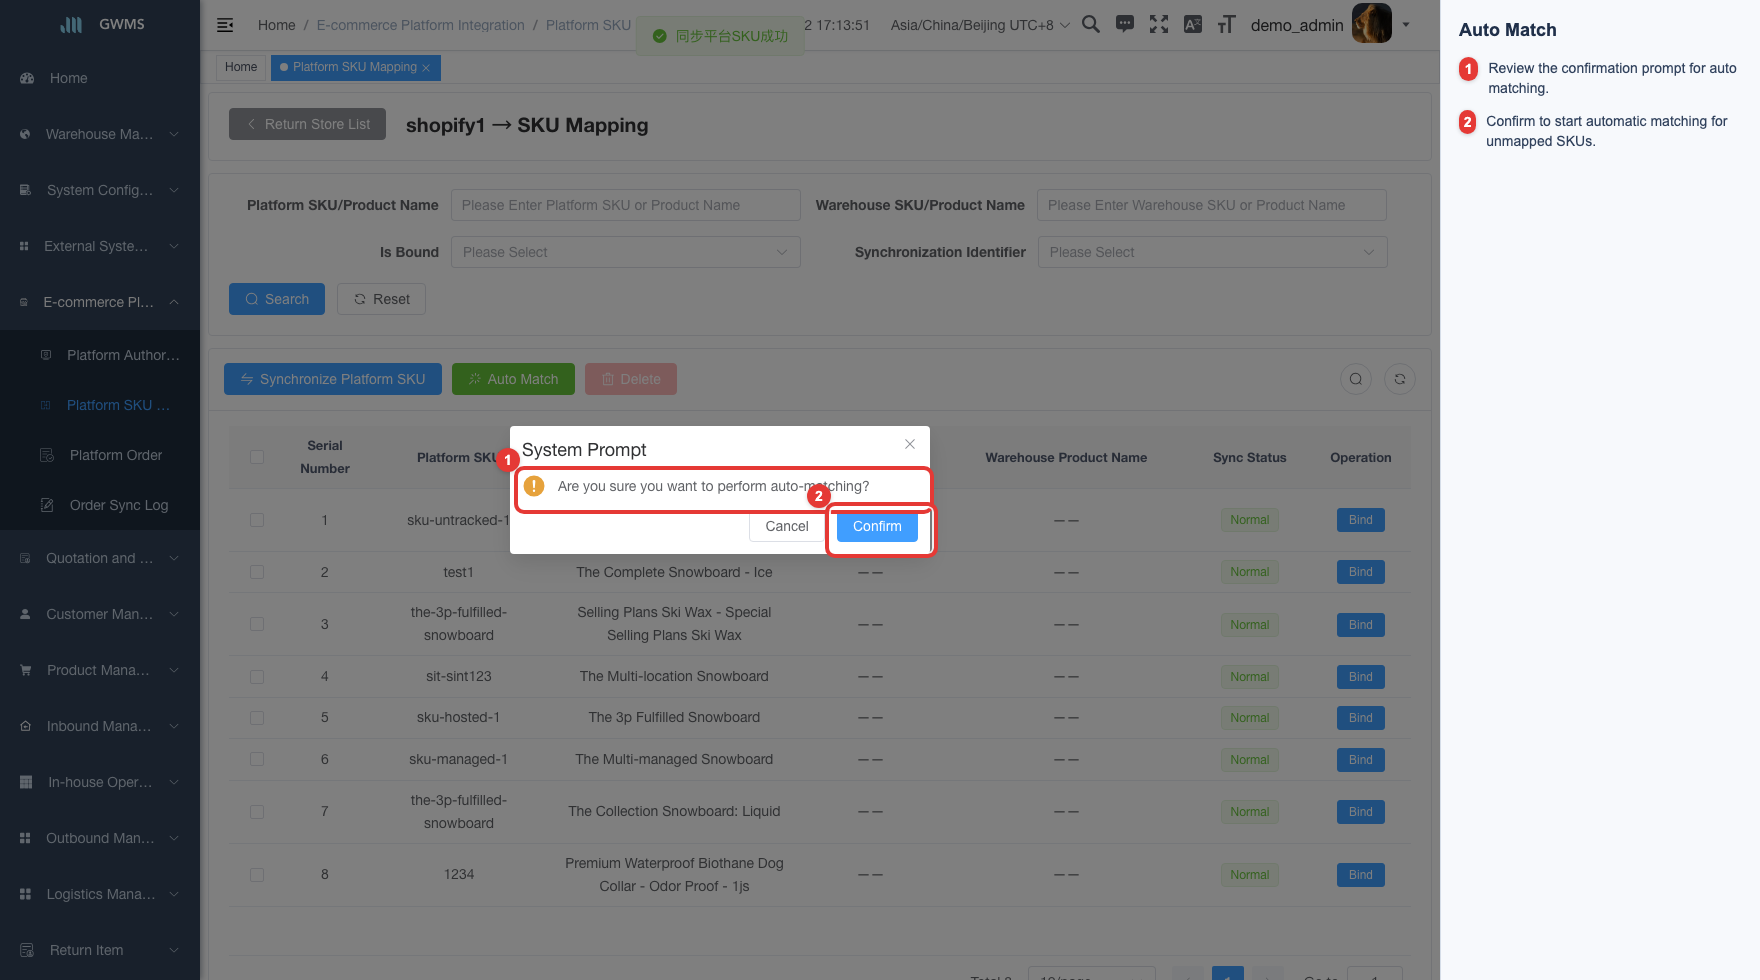Click the Auto Match button
1760x980 pixels.
[x=513, y=379]
